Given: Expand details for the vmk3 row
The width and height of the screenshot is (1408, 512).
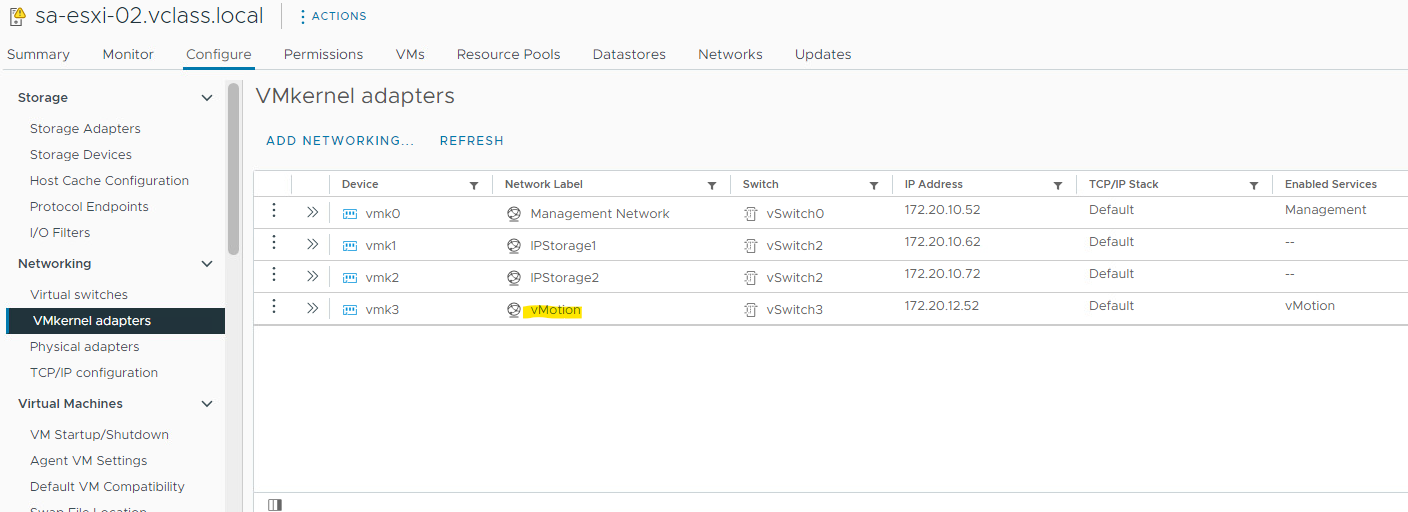Looking at the screenshot, I should click(x=312, y=308).
